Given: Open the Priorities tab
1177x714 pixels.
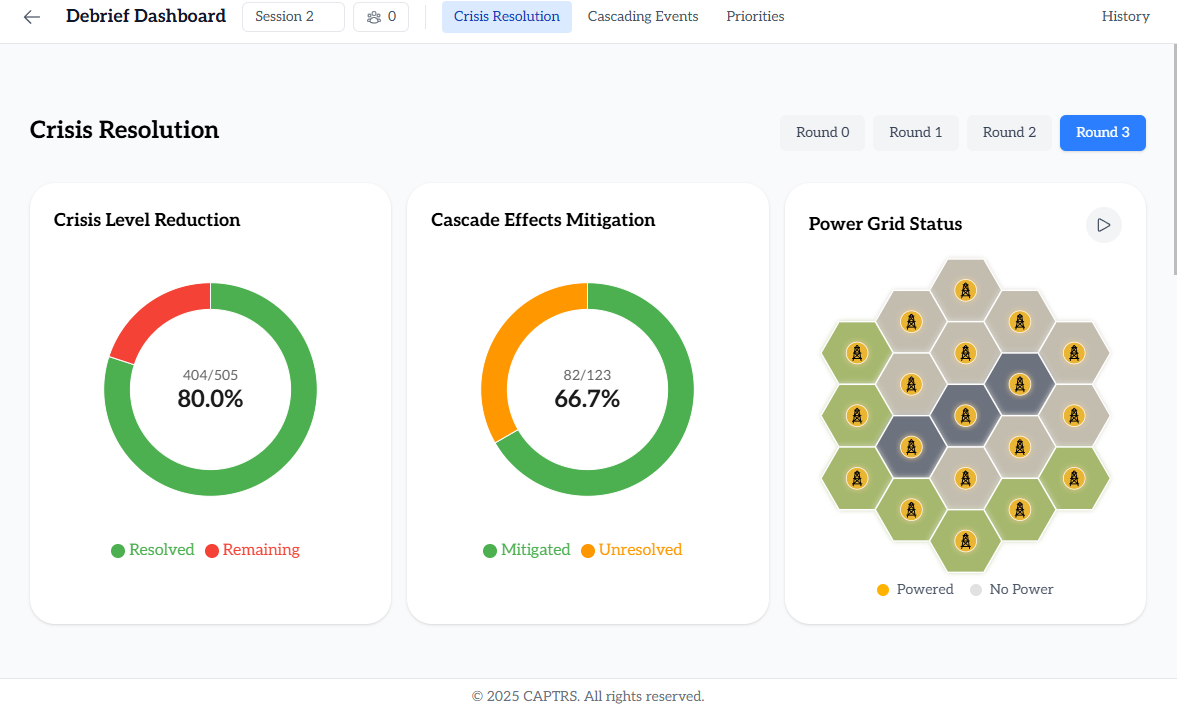Looking at the screenshot, I should 755,17.
